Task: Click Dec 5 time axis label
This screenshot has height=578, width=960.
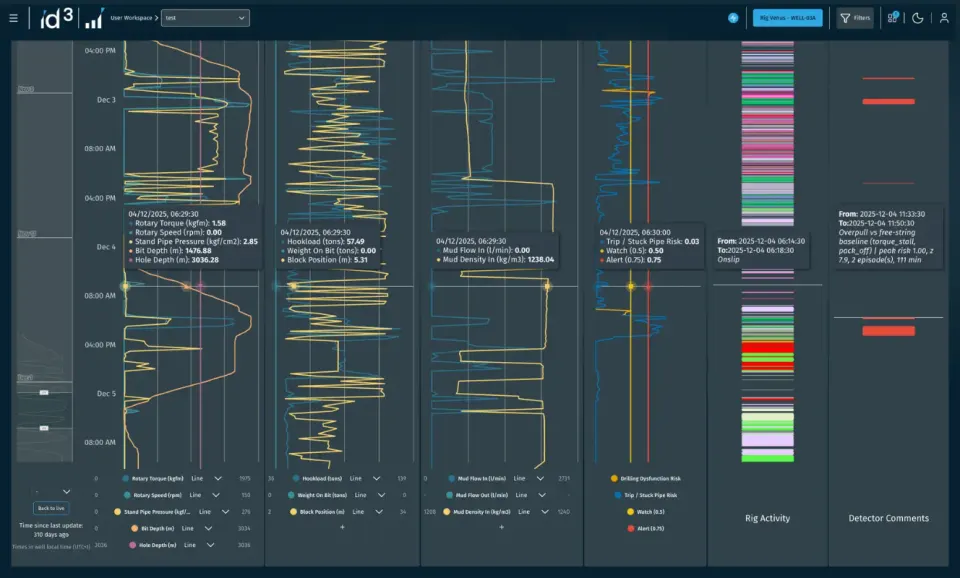Action: [106, 394]
